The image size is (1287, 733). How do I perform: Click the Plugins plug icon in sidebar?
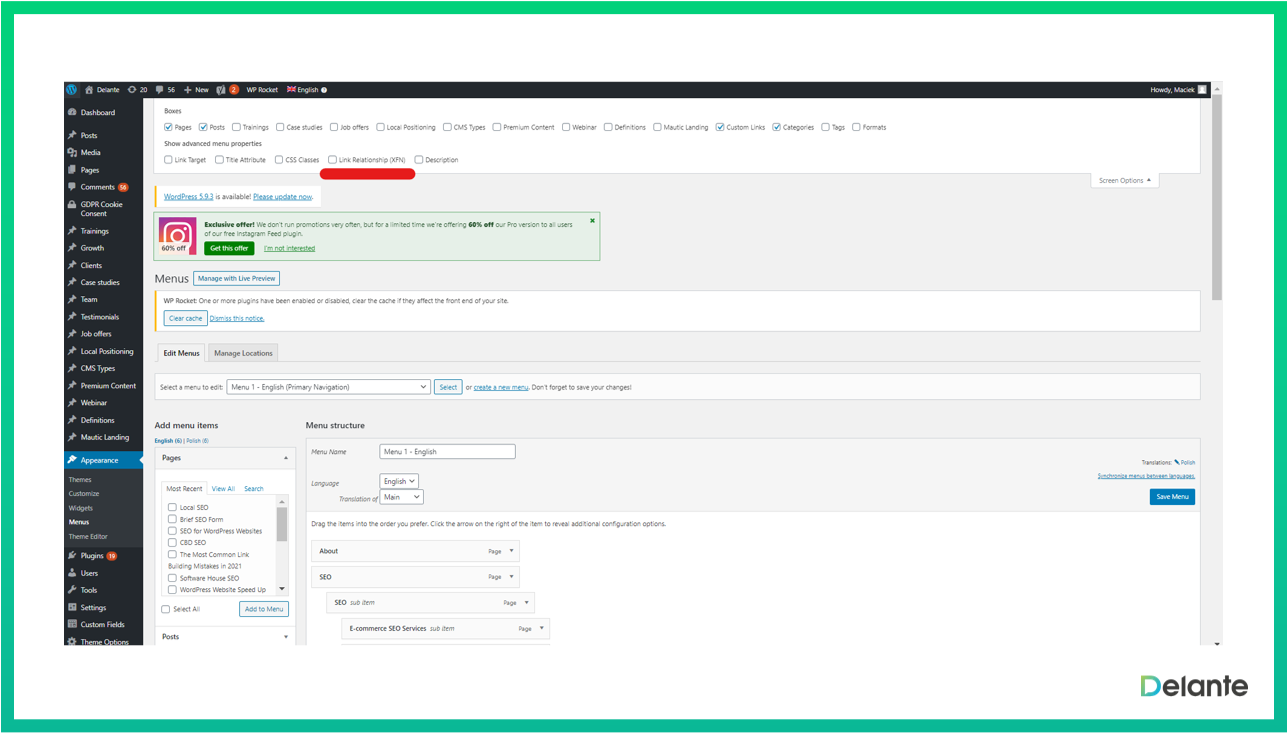click(x=72, y=556)
